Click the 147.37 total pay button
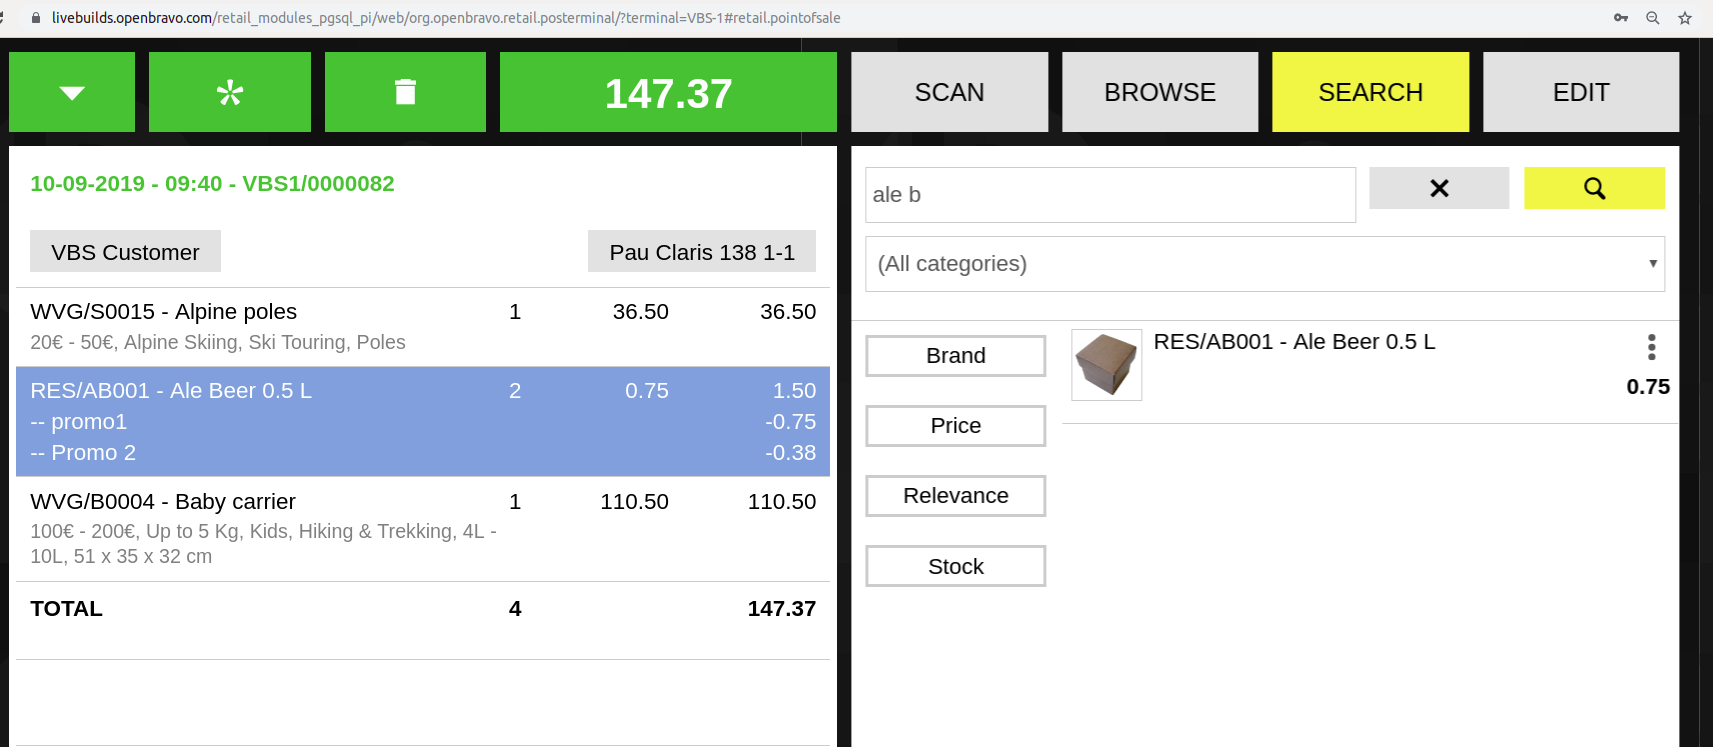Image resolution: width=1713 pixels, height=747 pixels. pyautogui.click(x=668, y=92)
